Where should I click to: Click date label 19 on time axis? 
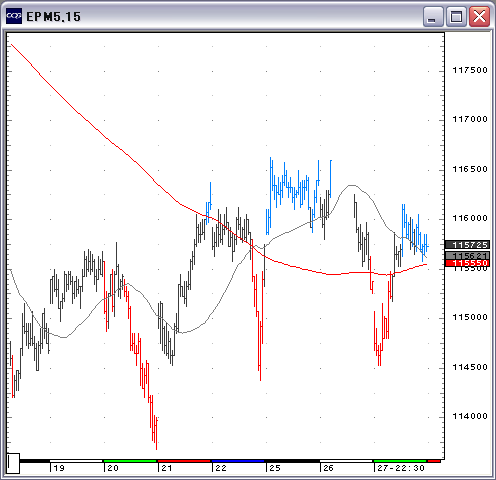tap(59, 468)
